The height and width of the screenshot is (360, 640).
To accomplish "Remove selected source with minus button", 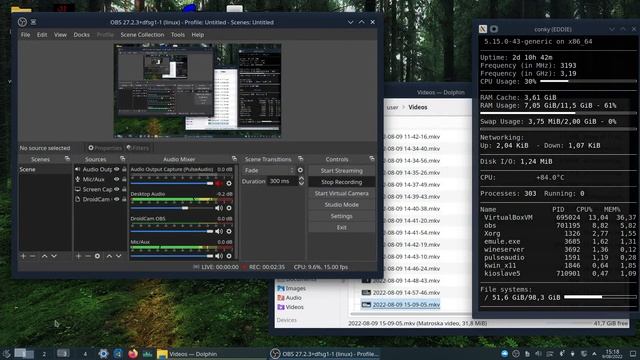I will pos(88,256).
